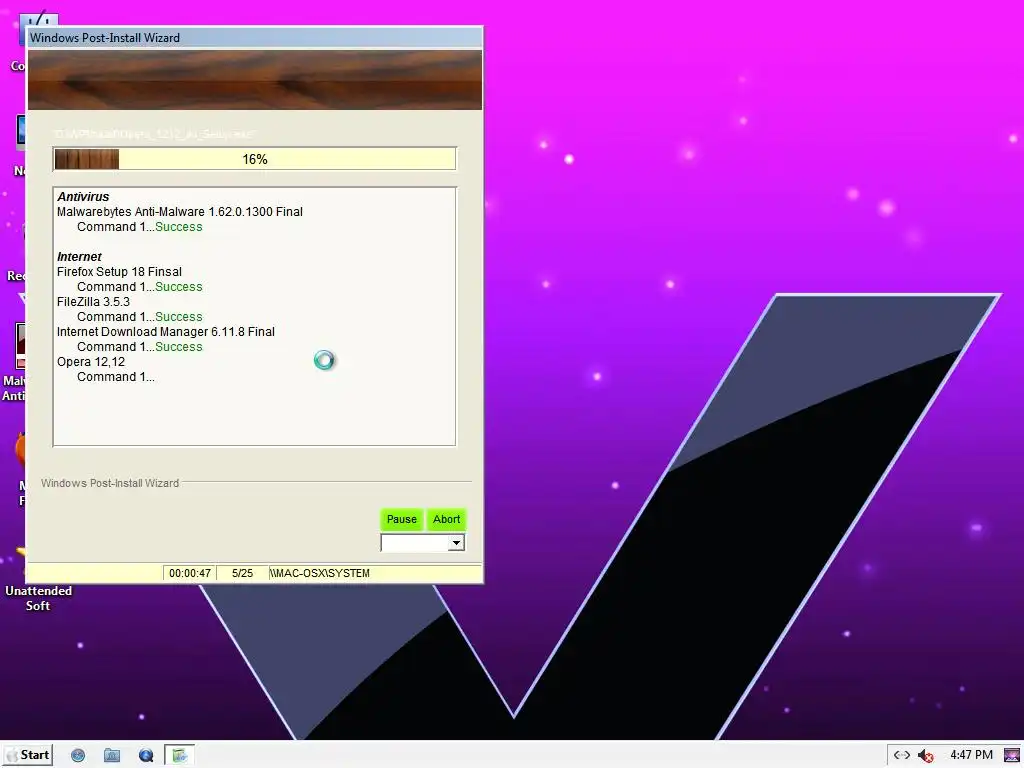1024x768 pixels.
Task: Click the active Post-Install Wizard taskbar button
Action: click(x=179, y=756)
